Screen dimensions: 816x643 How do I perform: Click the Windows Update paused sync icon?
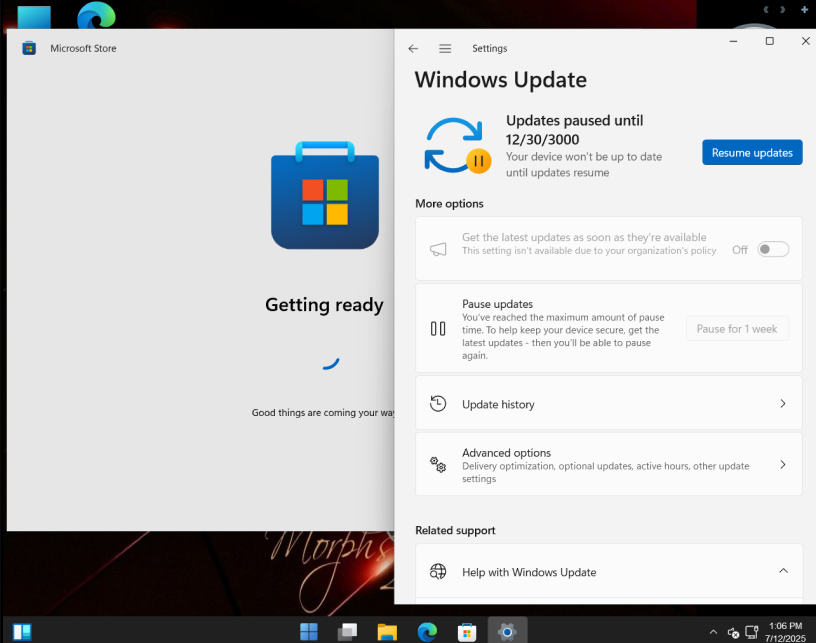[x=457, y=146]
